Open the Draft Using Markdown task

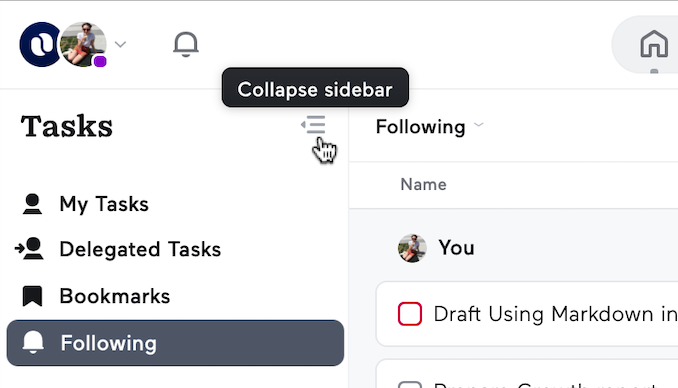point(555,314)
